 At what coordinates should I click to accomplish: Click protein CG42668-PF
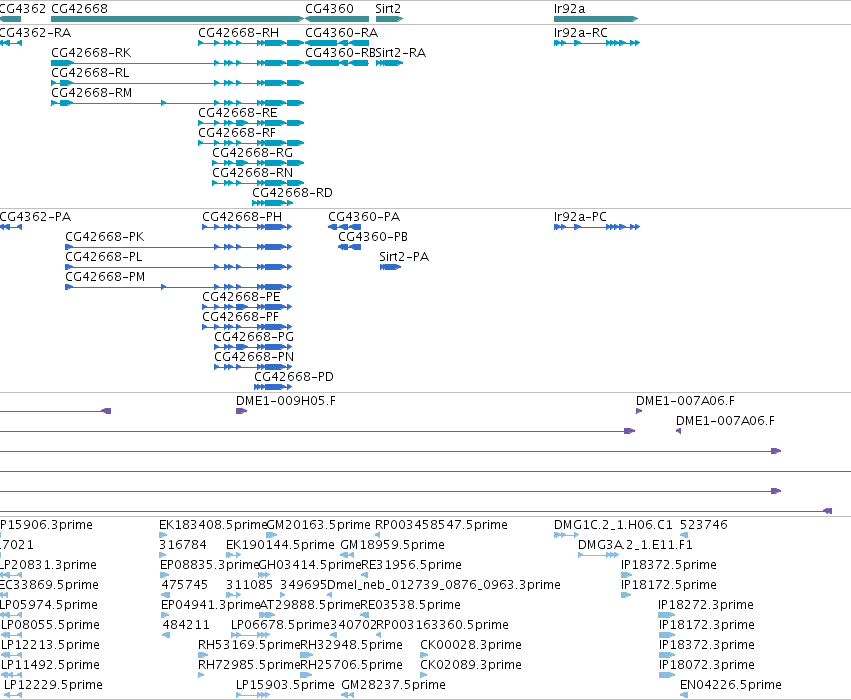pyautogui.click(x=240, y=317)
